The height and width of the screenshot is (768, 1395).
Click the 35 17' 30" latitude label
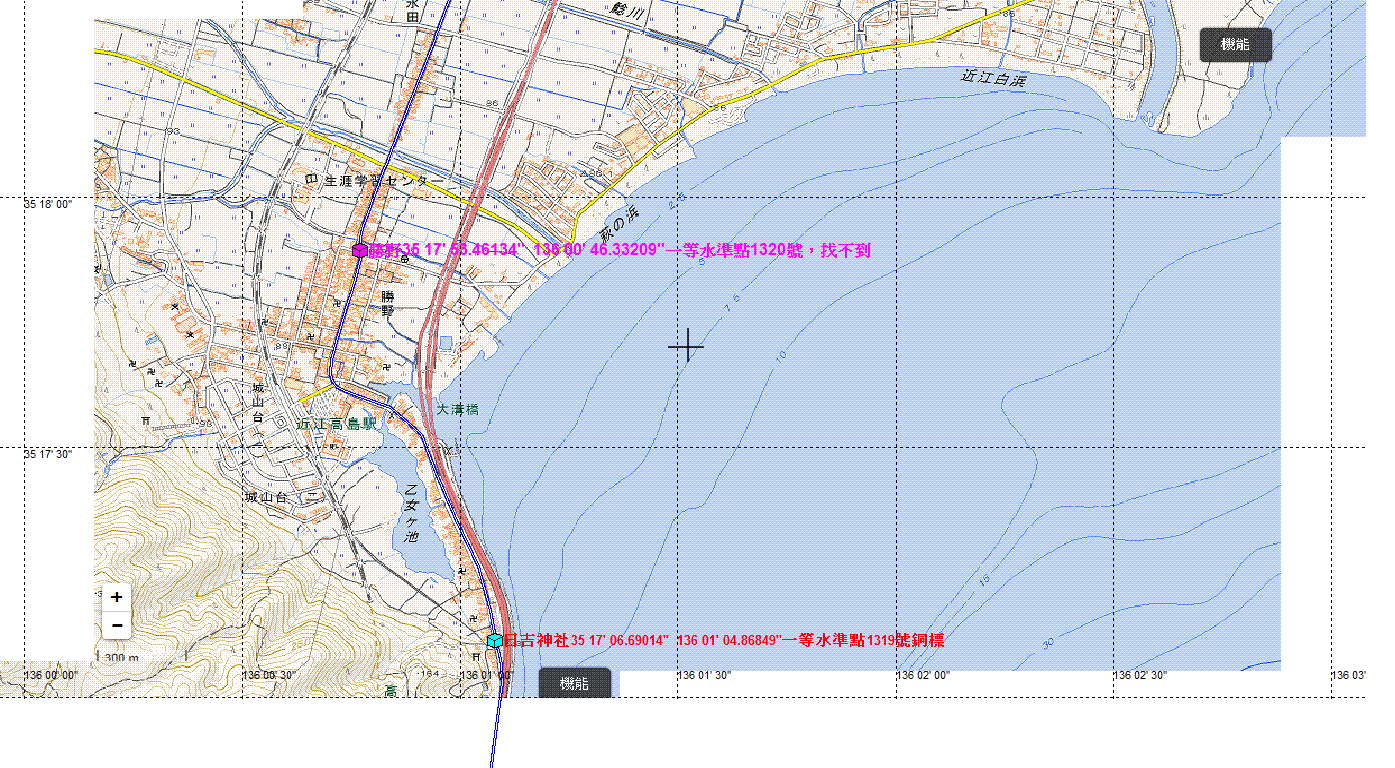coord(48,454)
